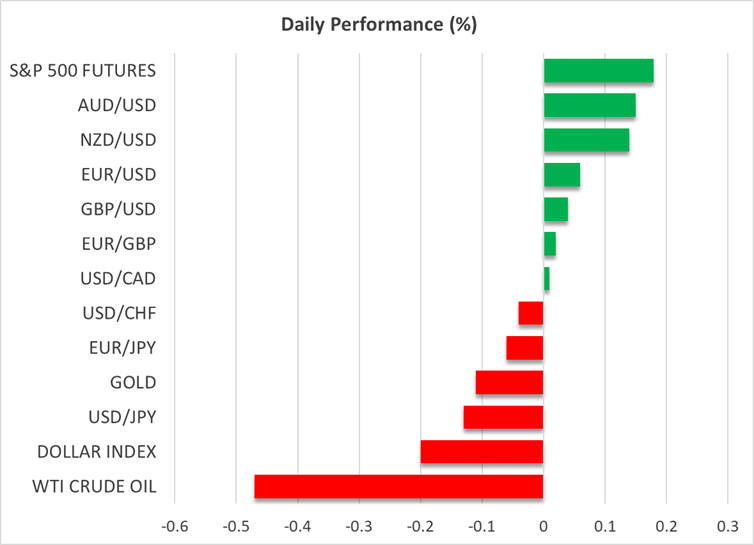Click the red EUR/JPY bar
The image size is (754, 545).
point(525,348)
